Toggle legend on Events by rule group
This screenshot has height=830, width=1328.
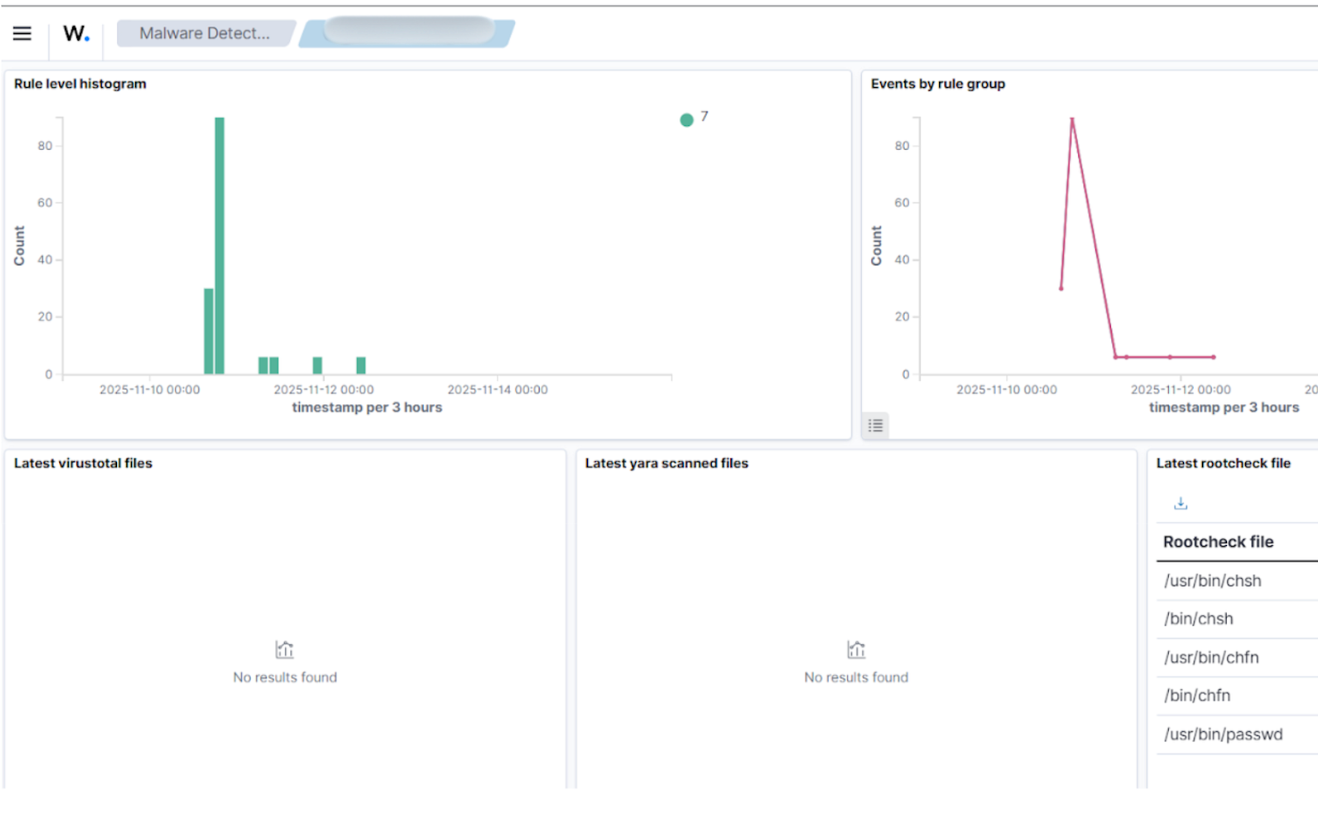876,426
